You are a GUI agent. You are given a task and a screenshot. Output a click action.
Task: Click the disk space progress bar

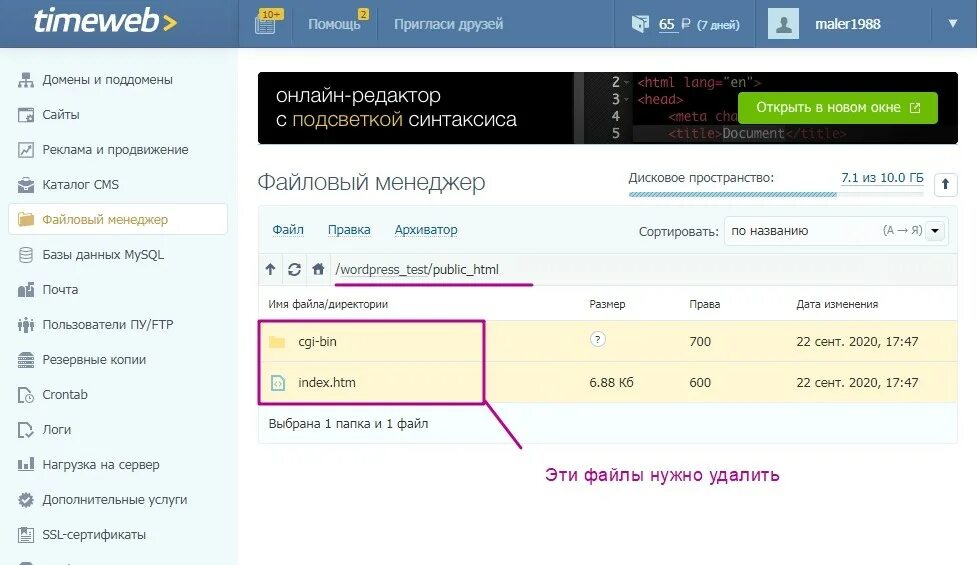pos(776,194)
